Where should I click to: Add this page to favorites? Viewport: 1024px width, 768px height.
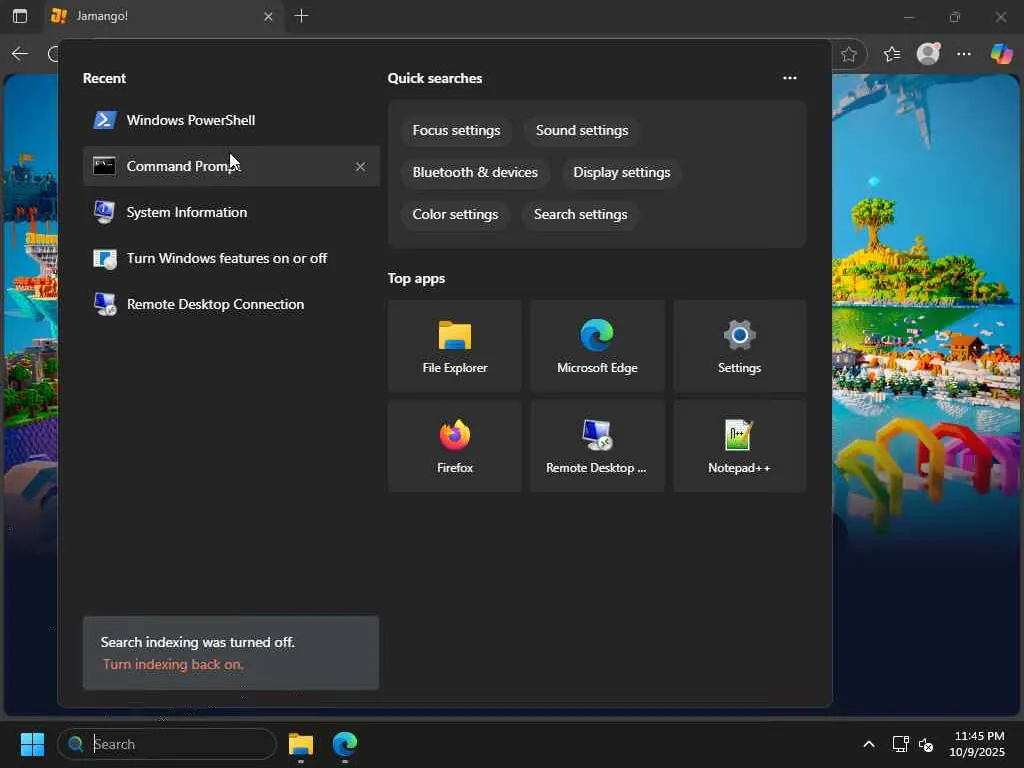pos(849,54)
